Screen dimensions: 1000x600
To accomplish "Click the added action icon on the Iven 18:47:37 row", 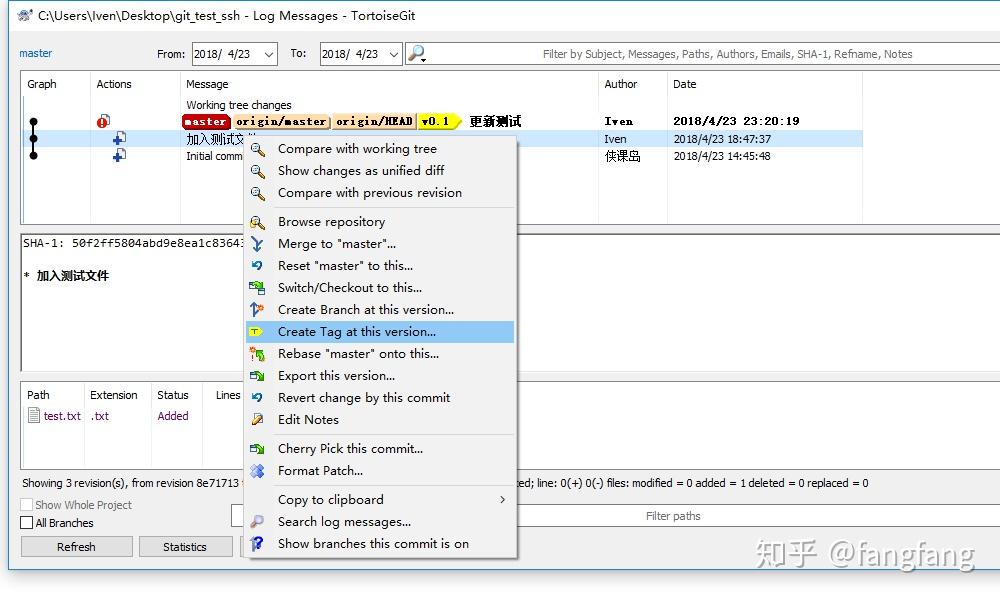I will pyautogui.click(x=119, y=138).
